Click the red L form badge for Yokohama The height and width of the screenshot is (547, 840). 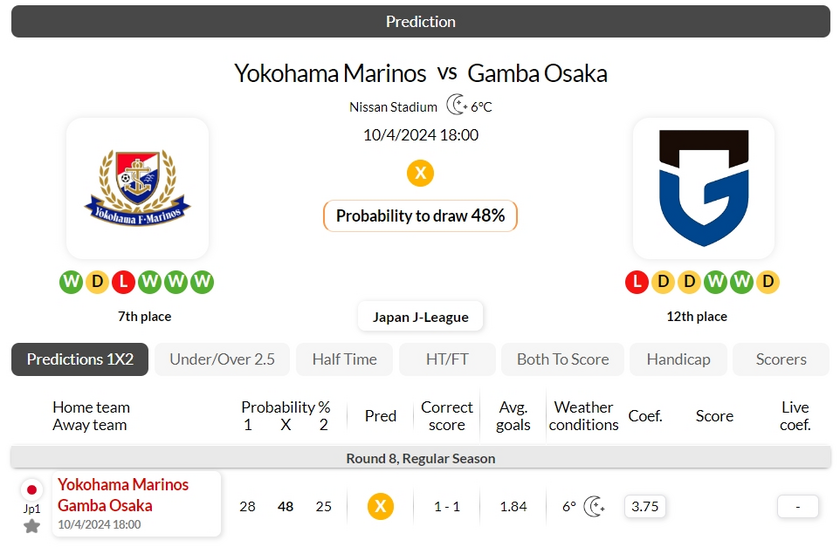123,282
